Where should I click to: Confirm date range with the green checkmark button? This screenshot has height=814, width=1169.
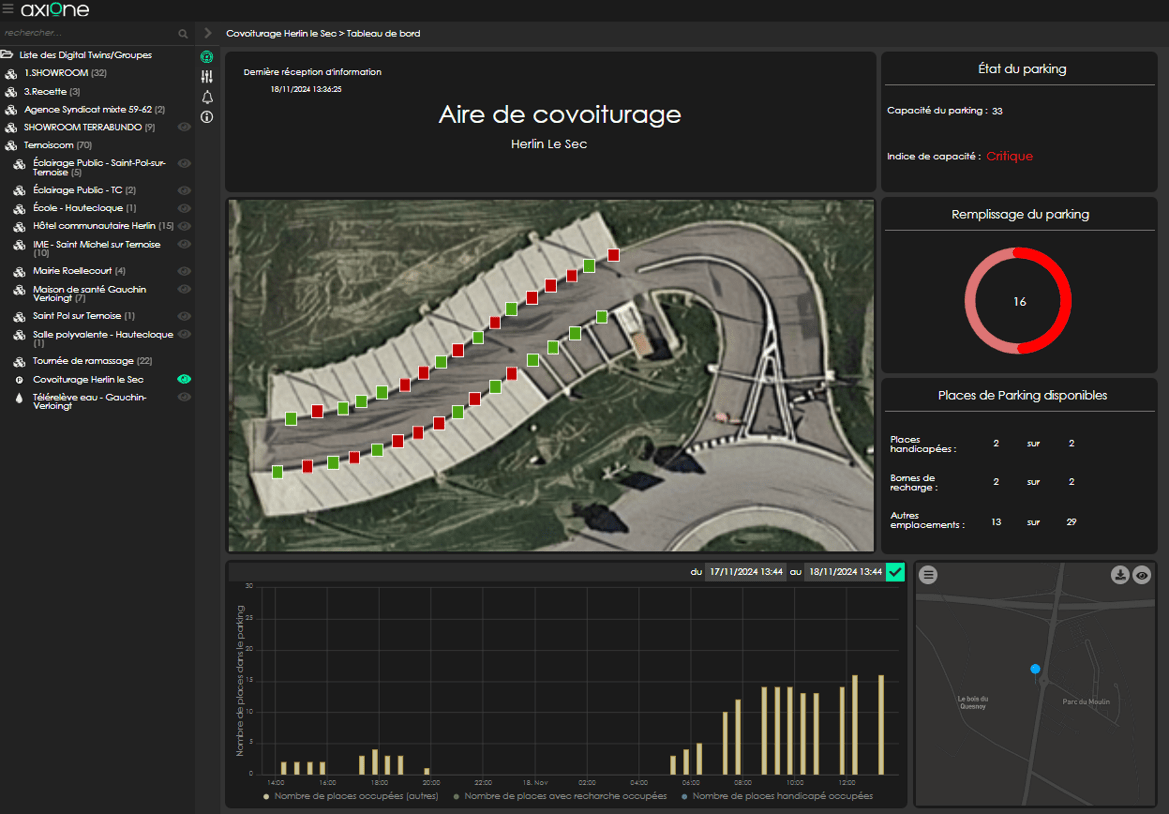pyautogui.click(x=895, y=572)
